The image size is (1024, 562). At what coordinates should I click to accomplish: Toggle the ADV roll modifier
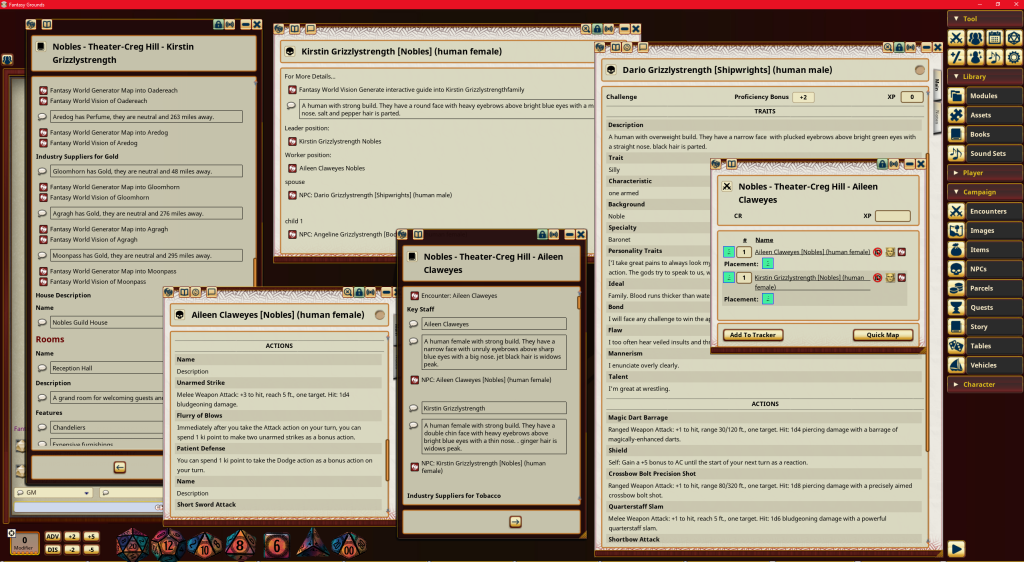tap(53, 537)
